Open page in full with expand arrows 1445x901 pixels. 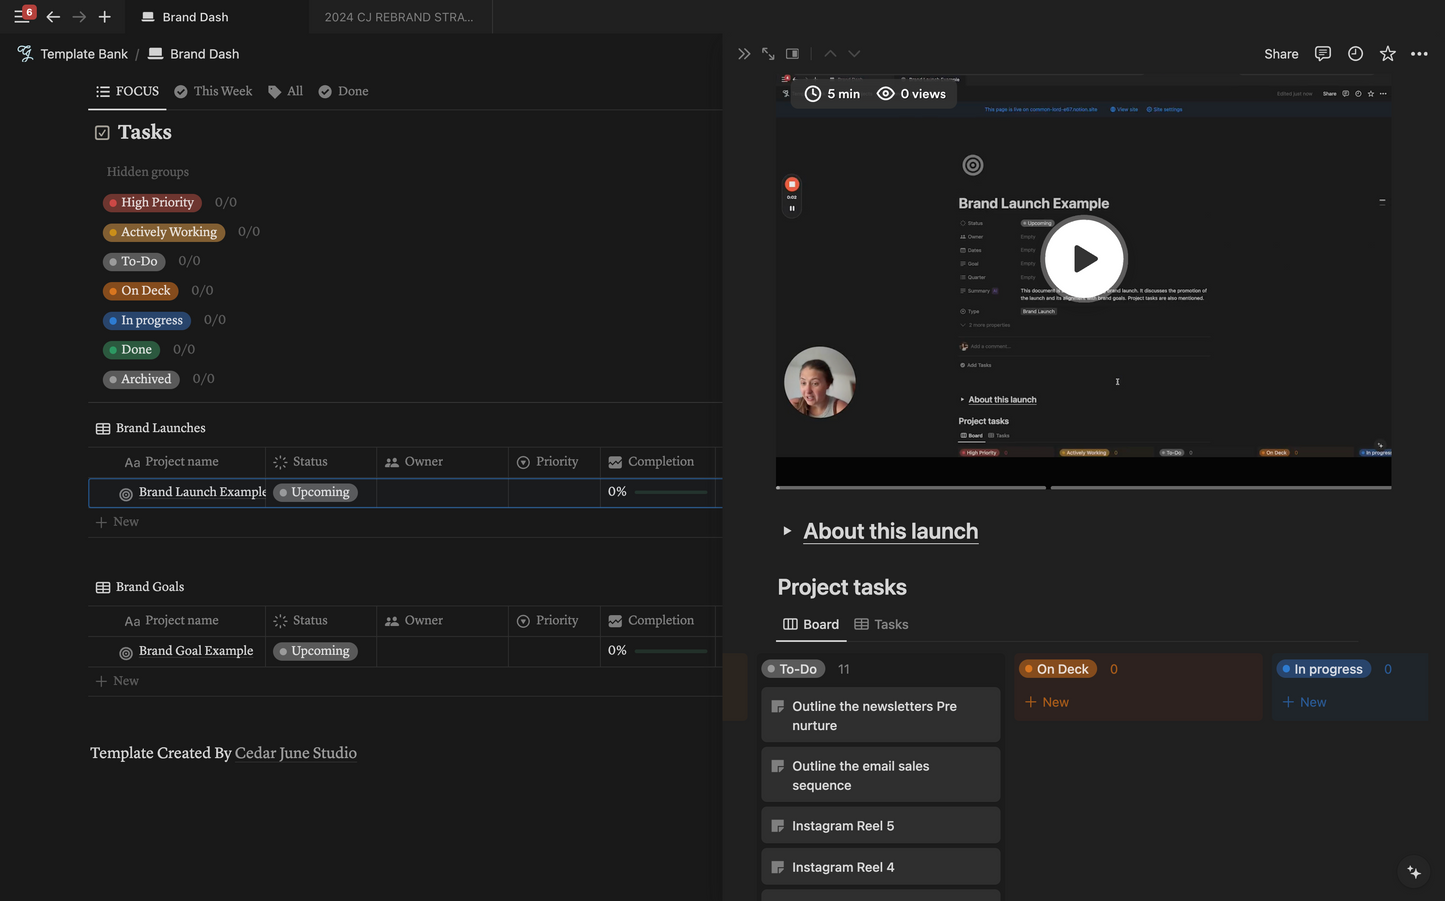click(x=768, y=54)
